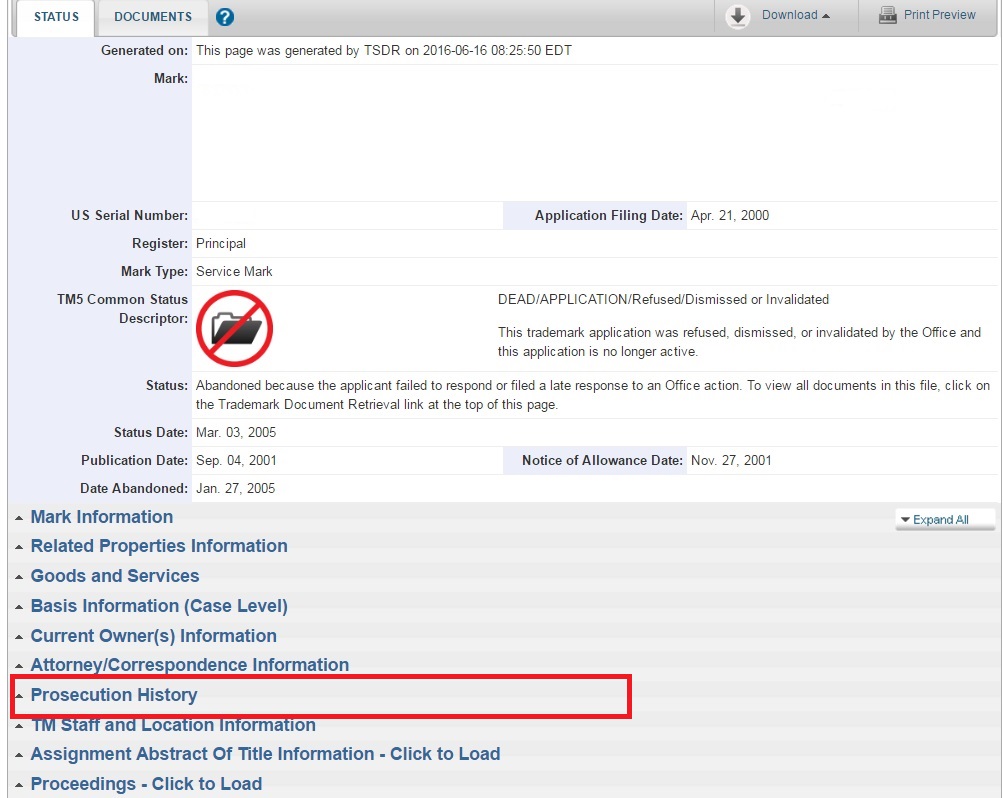Click the Status description starting 'Abandoned because'
The width and height of the screenshot is (1003, 798).
(593, 395)
